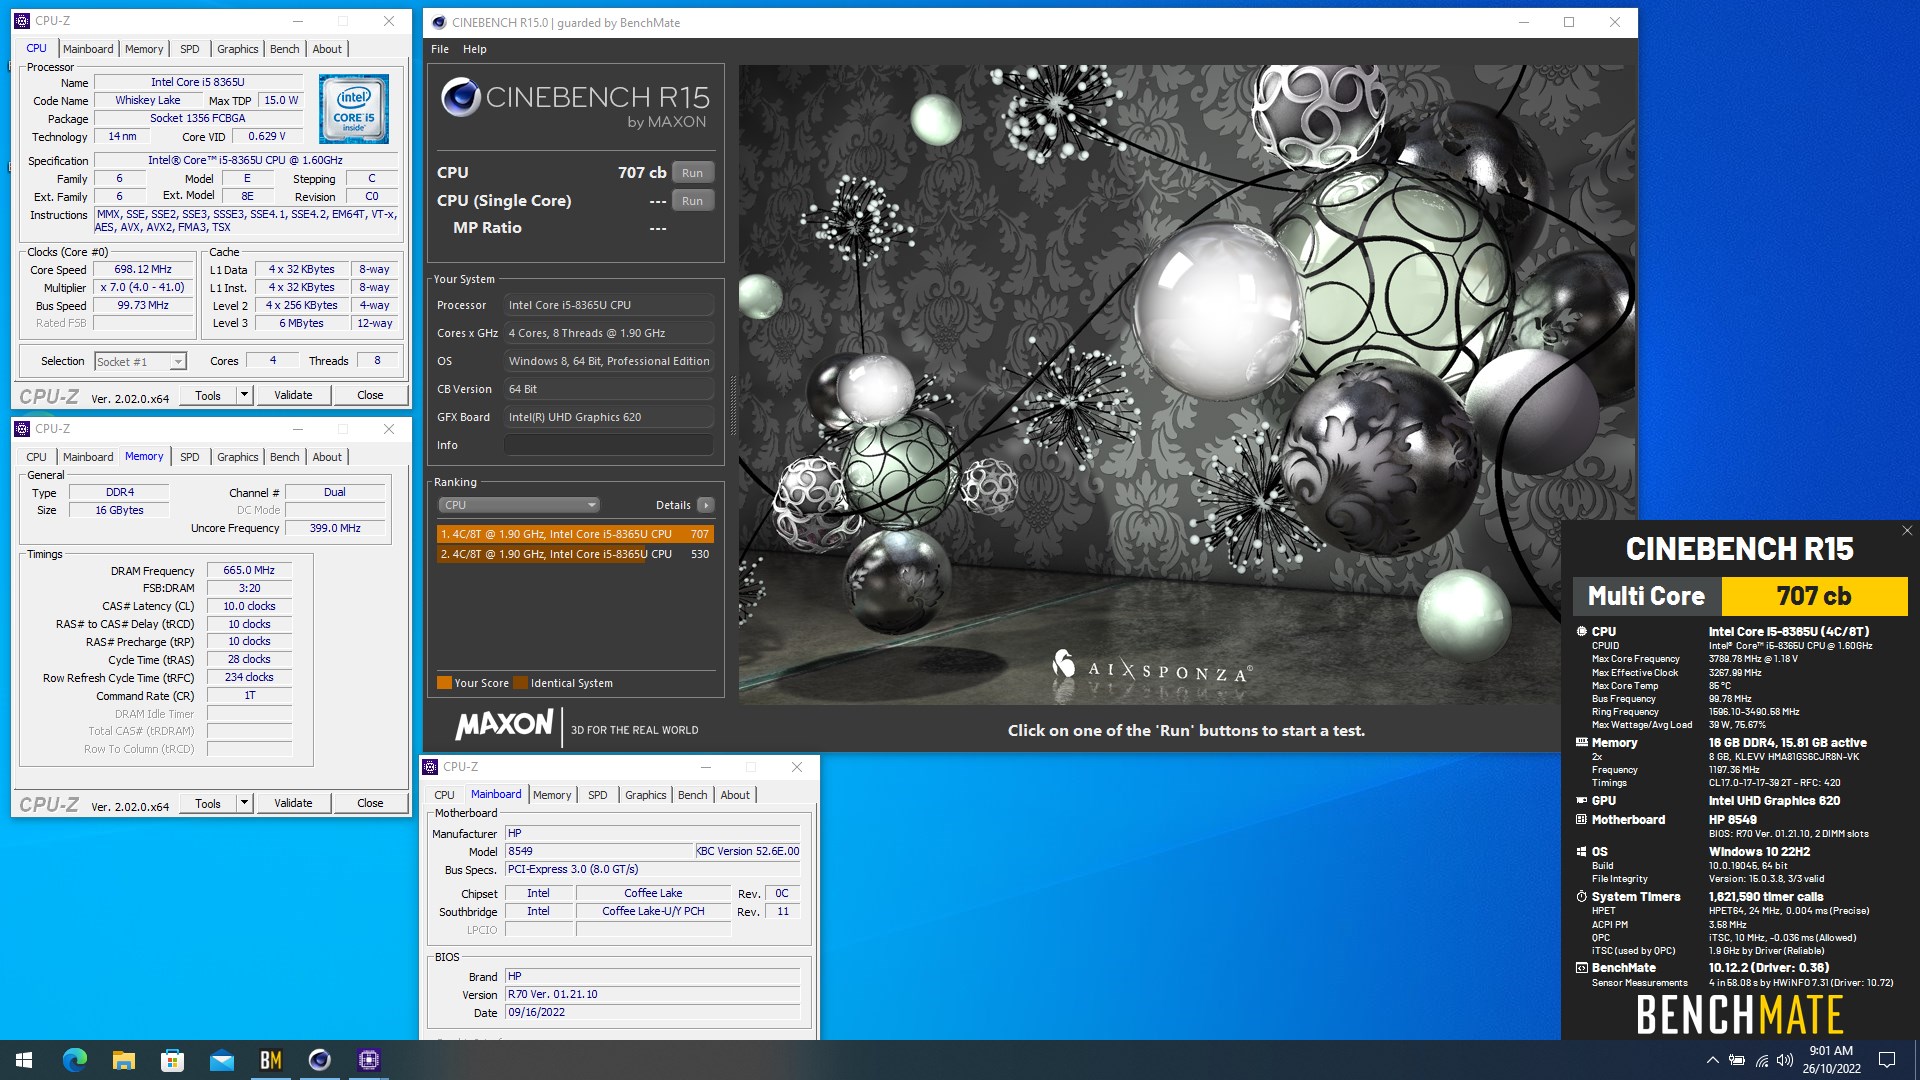Click Multi Core label on BenchMate overlay
This screenshot has height=1080, width=1920.
pyautogui.click(x=1646, y=596)
